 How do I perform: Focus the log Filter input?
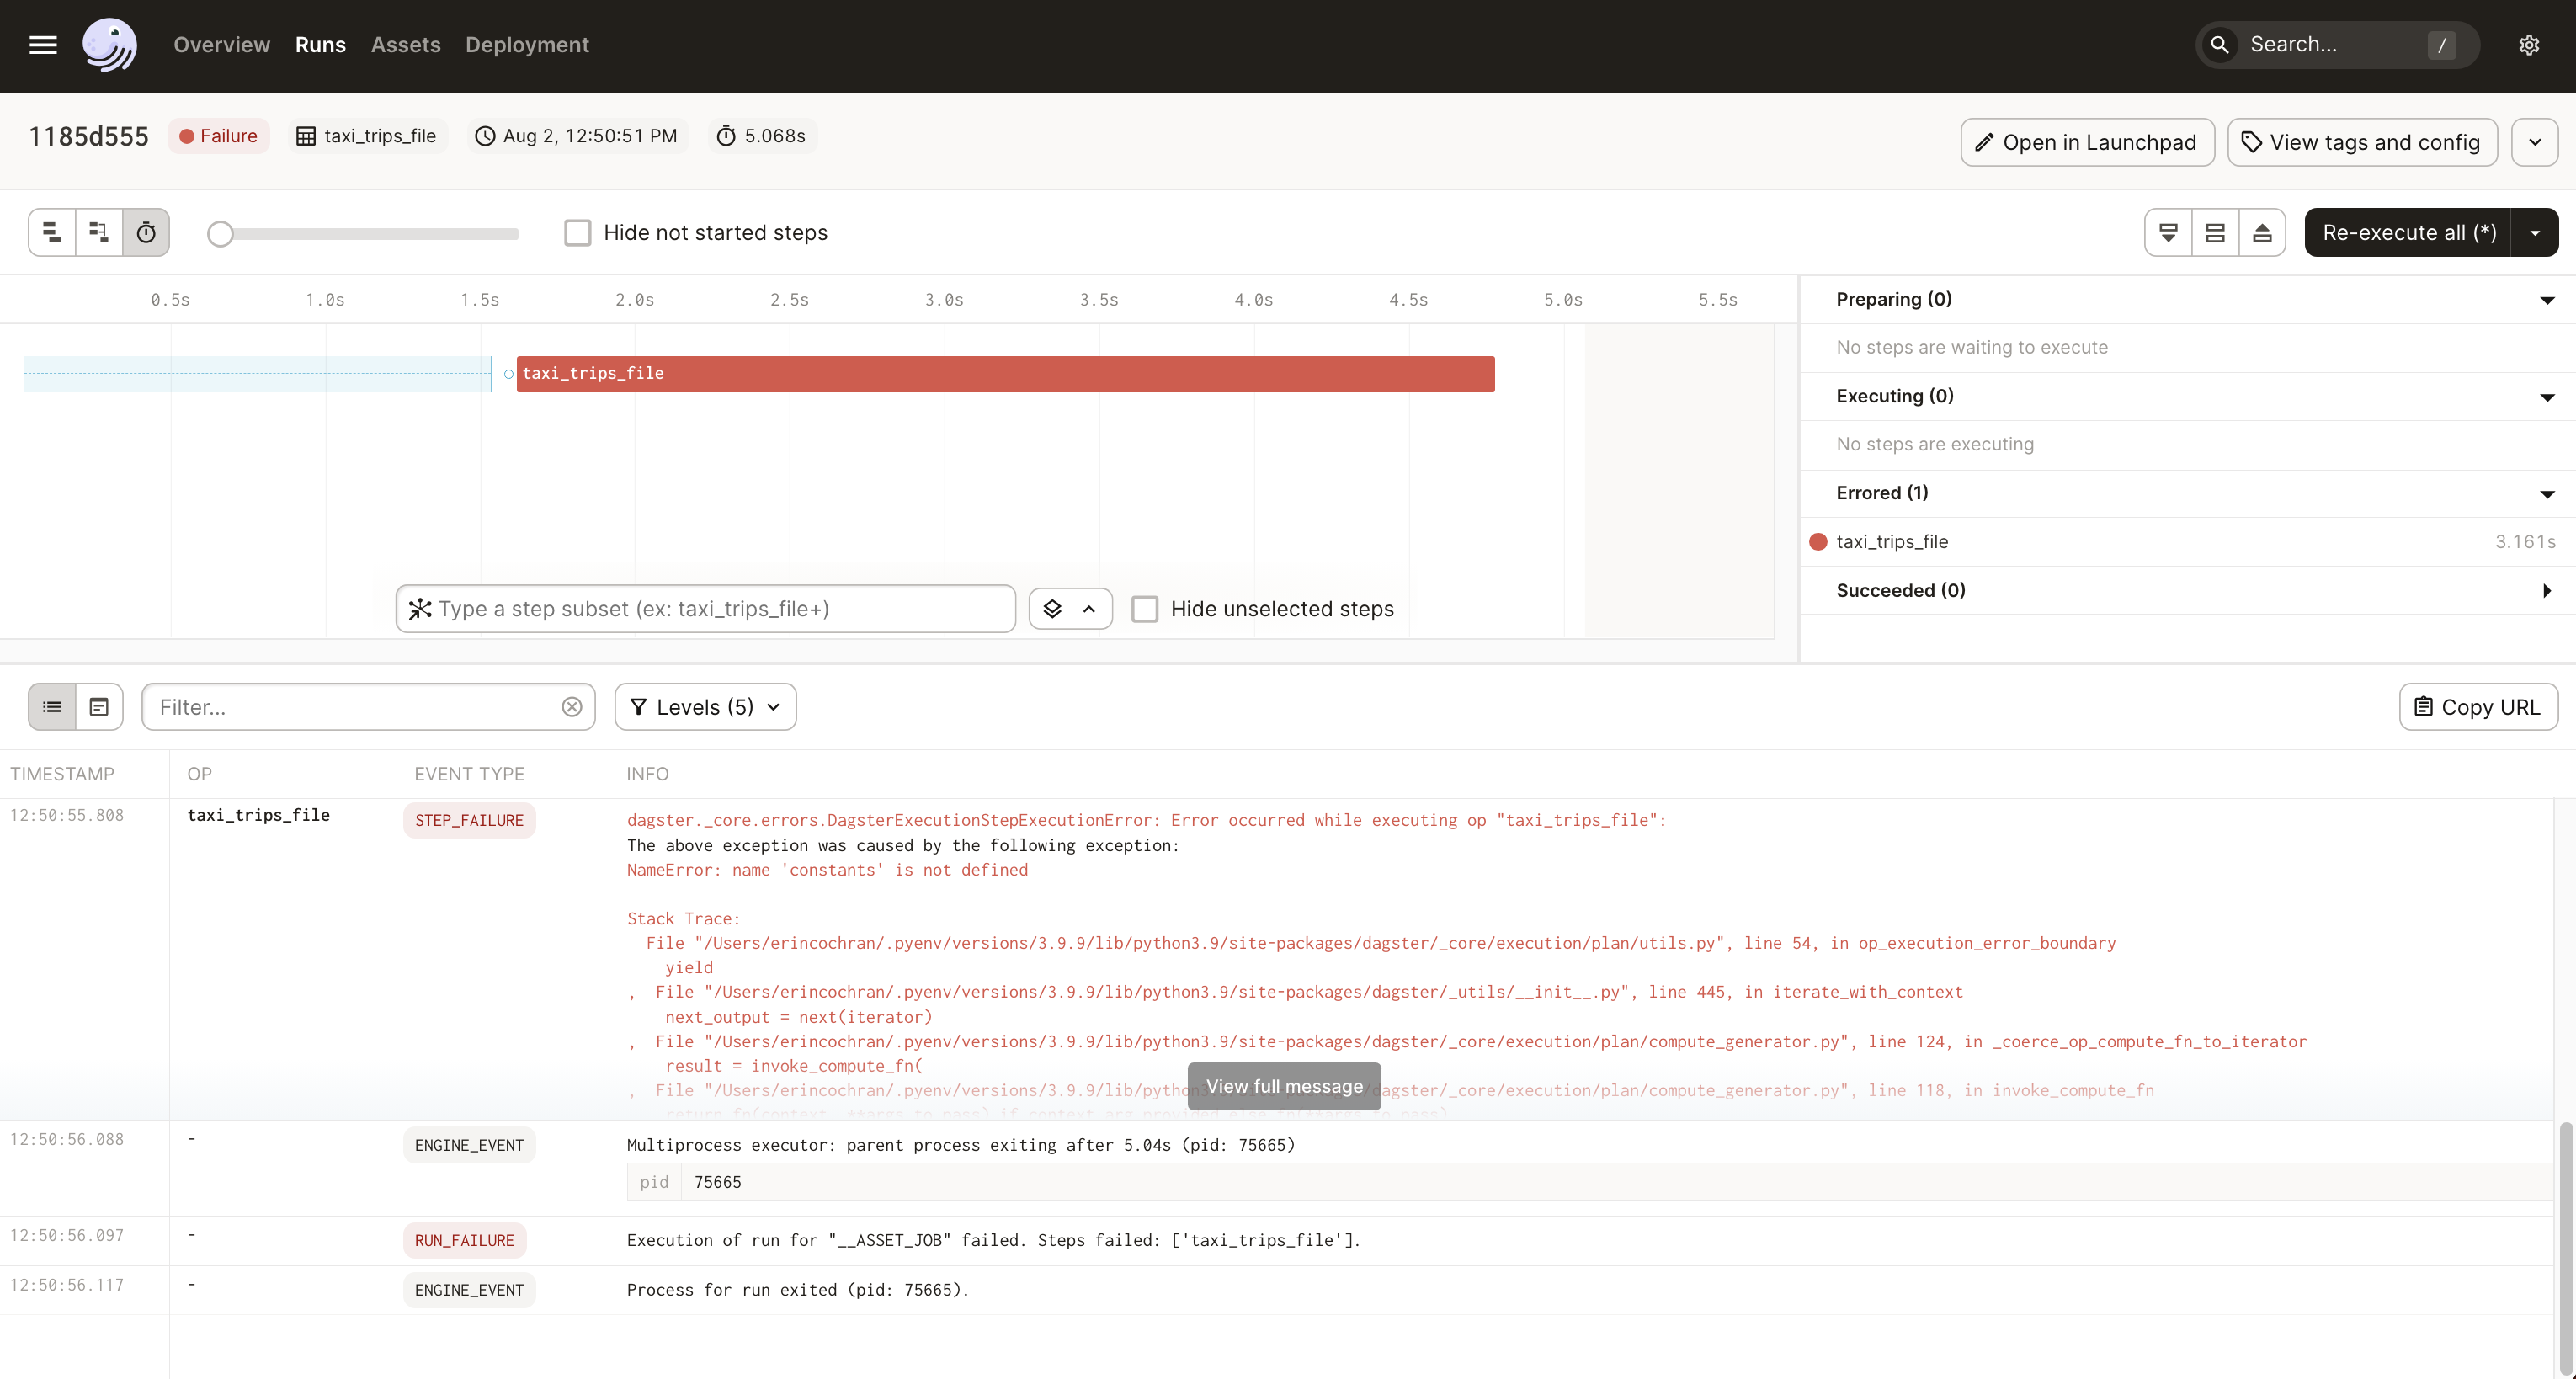pos(368,707)
